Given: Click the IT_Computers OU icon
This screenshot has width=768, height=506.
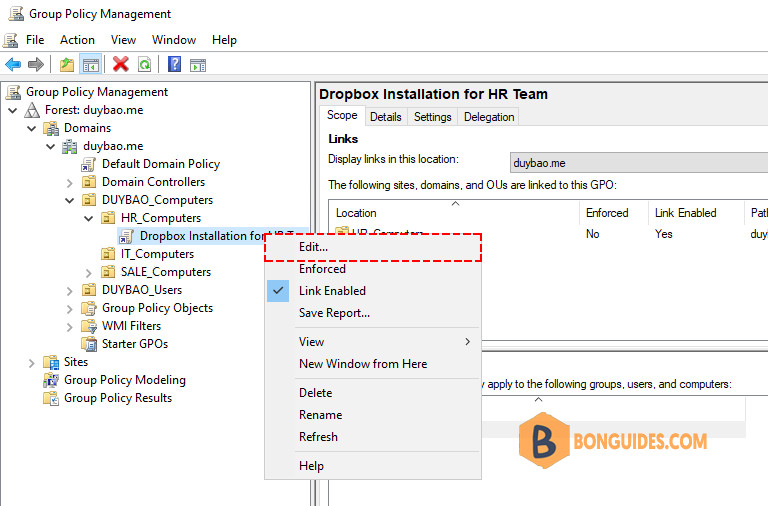Looking at the screenshot, I should (x=108, y=254).
